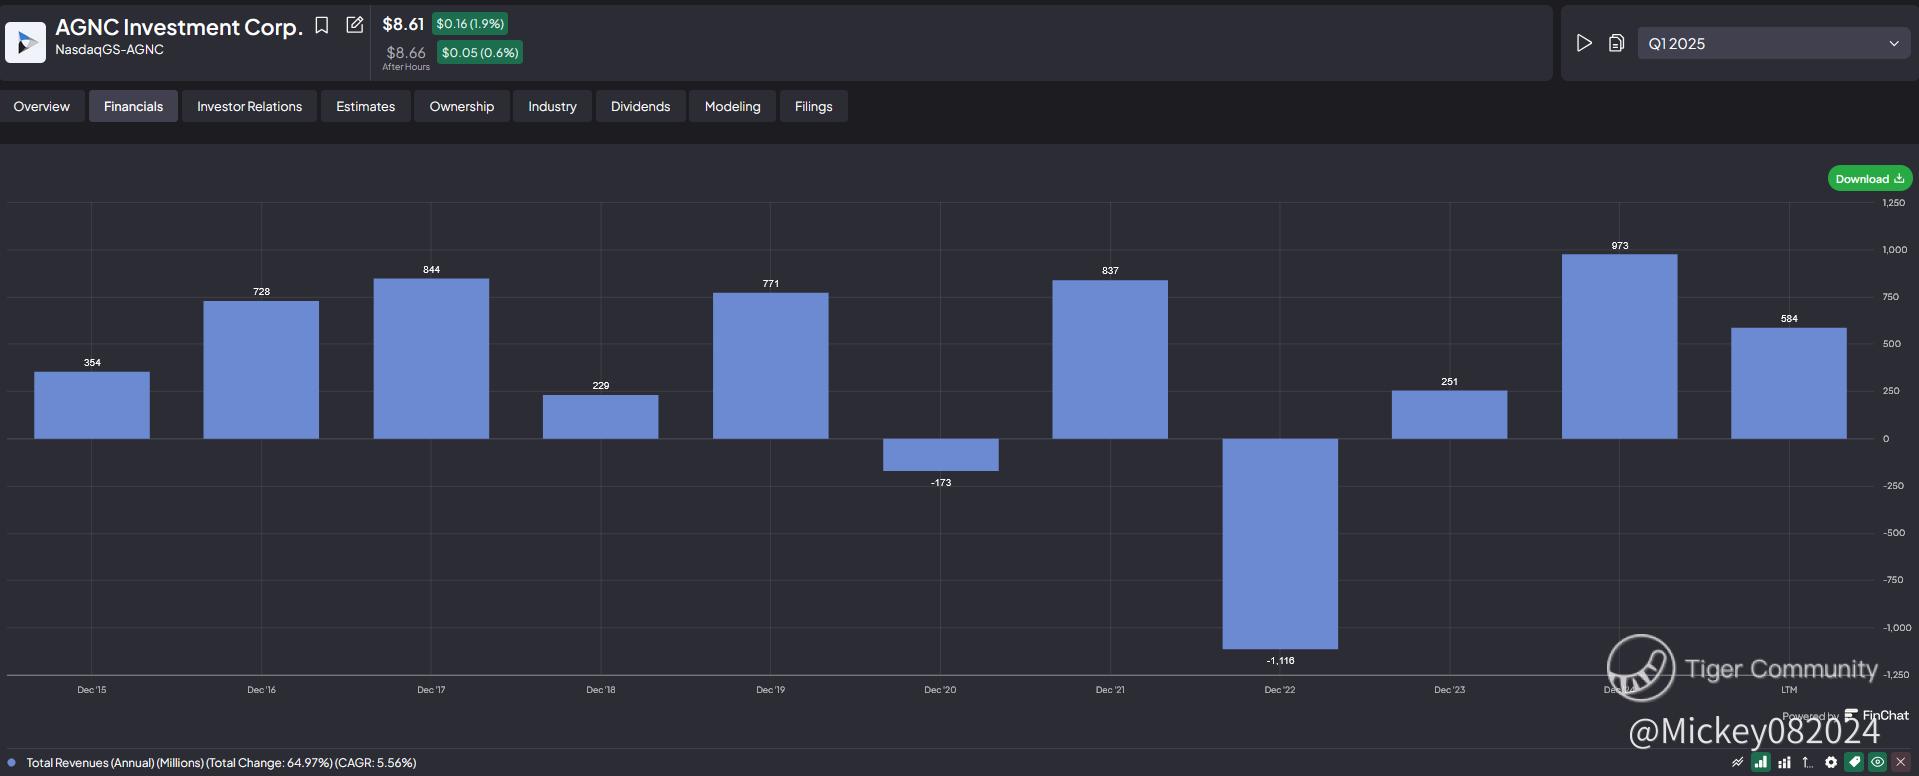The height and width of the screenshot is (776, 1919).
Task: Toggle the axis sort arrow option
Action: [x=1808, y=762]
